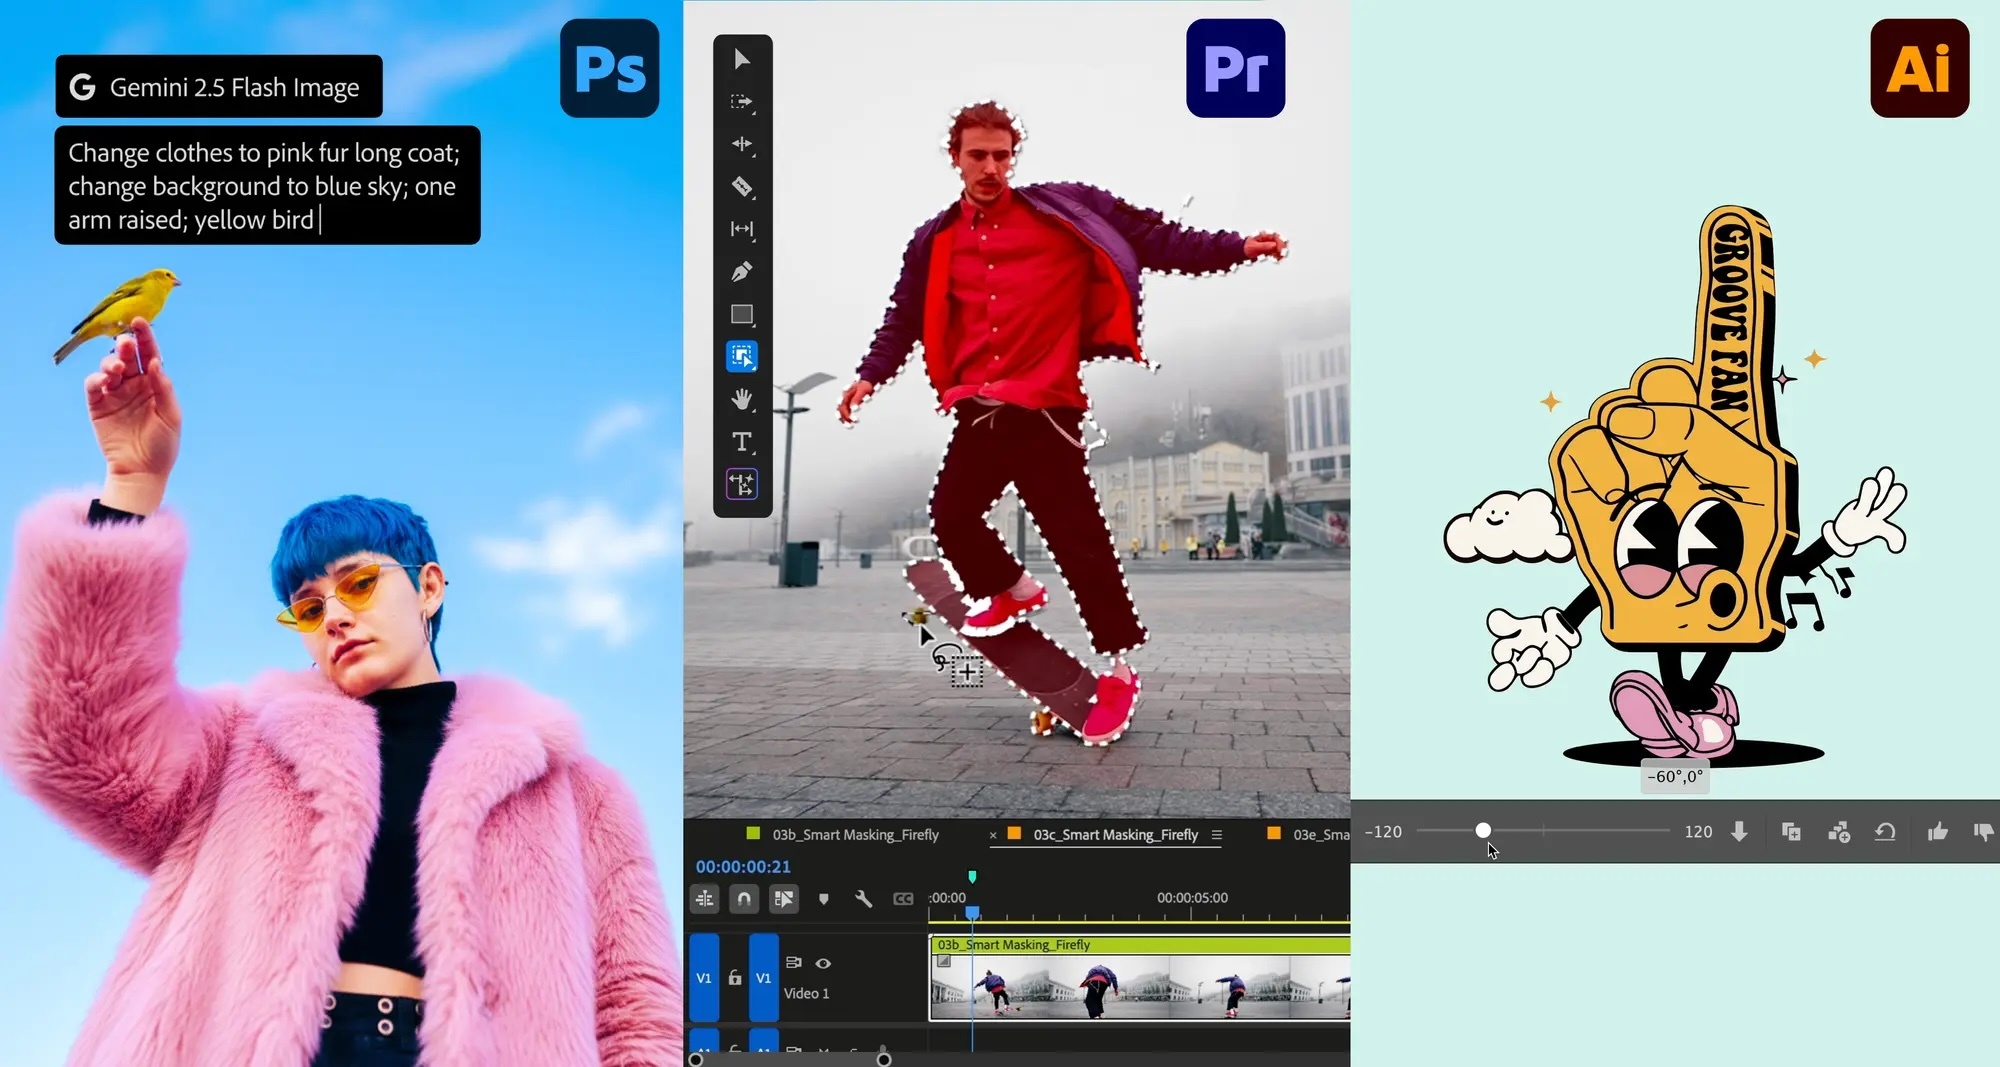Switch to the 03b_Smart Masking_Firefly sequence tab
This screenshot has width=2000, height=1067.
pos(850,834)
